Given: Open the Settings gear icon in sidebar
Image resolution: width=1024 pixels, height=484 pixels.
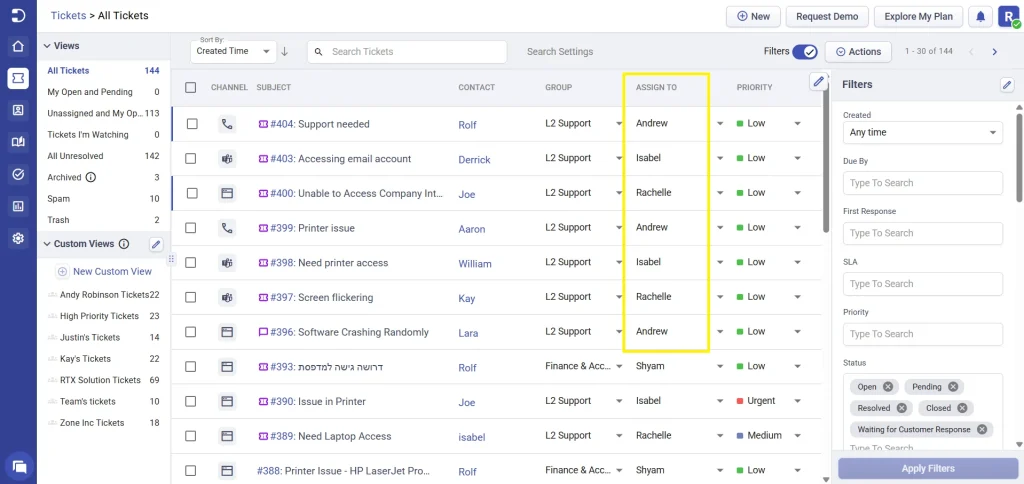Looking at the screenshot, I should (x=18, y=238).
